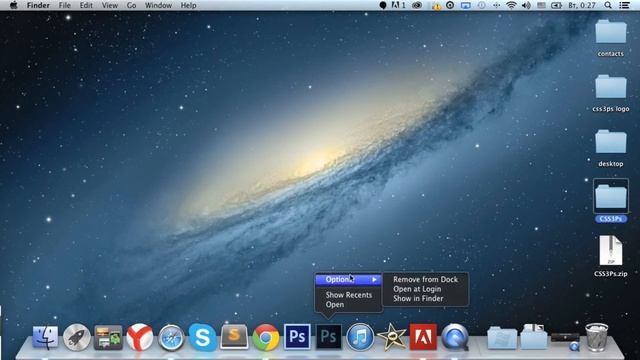Toggle Remove from Dock entry
Screen dimensions: 640x360
[x=425, y=279]
